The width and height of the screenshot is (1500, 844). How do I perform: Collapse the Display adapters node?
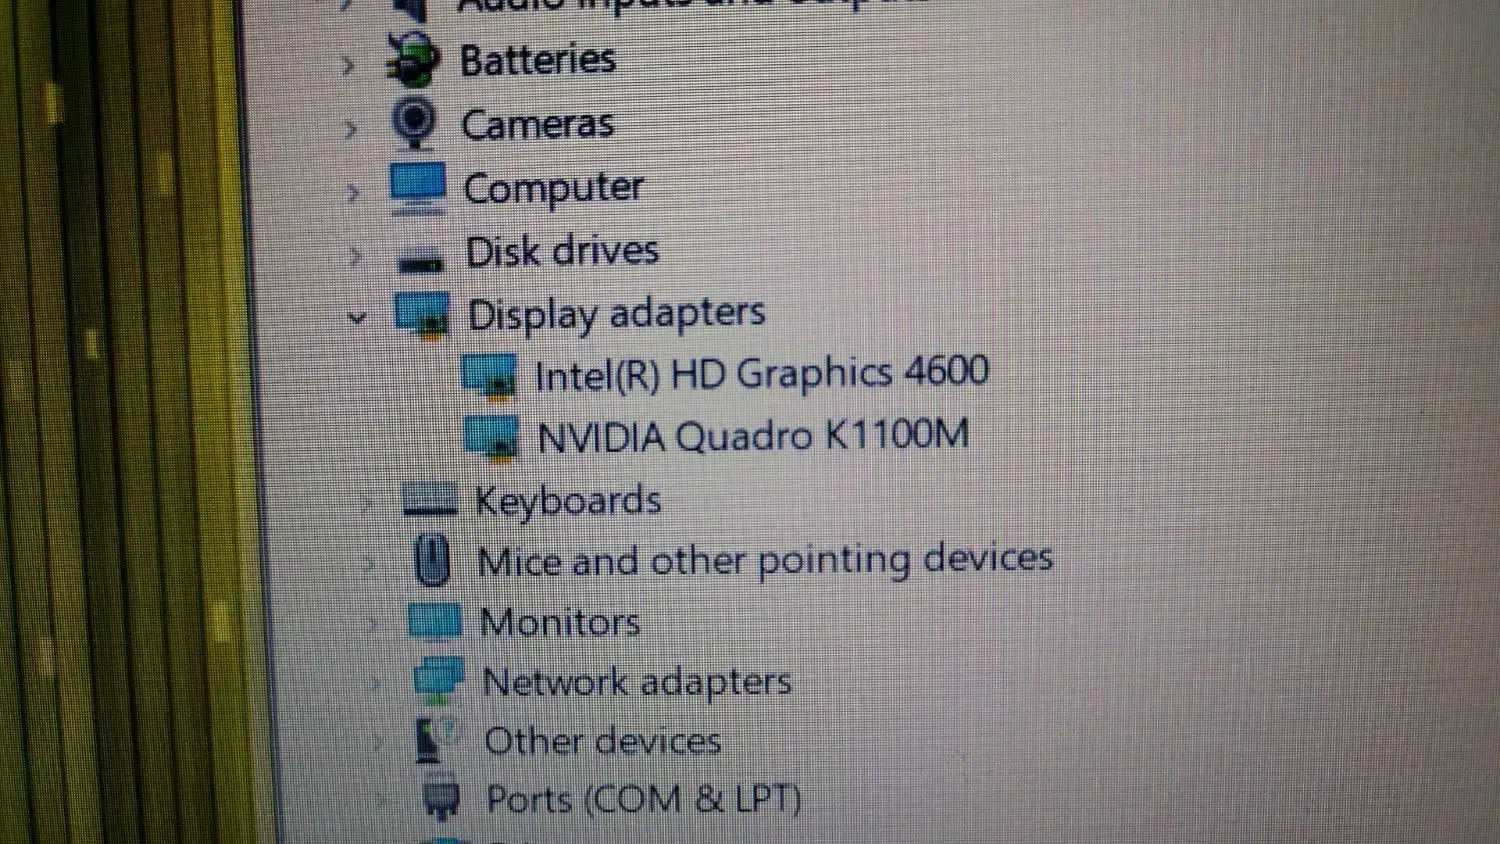[356, 319]
